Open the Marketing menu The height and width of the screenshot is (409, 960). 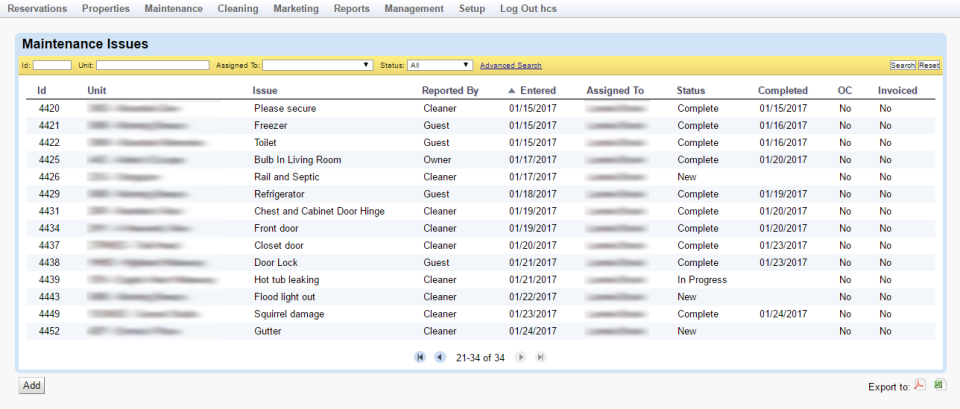(x=296, y=9)
